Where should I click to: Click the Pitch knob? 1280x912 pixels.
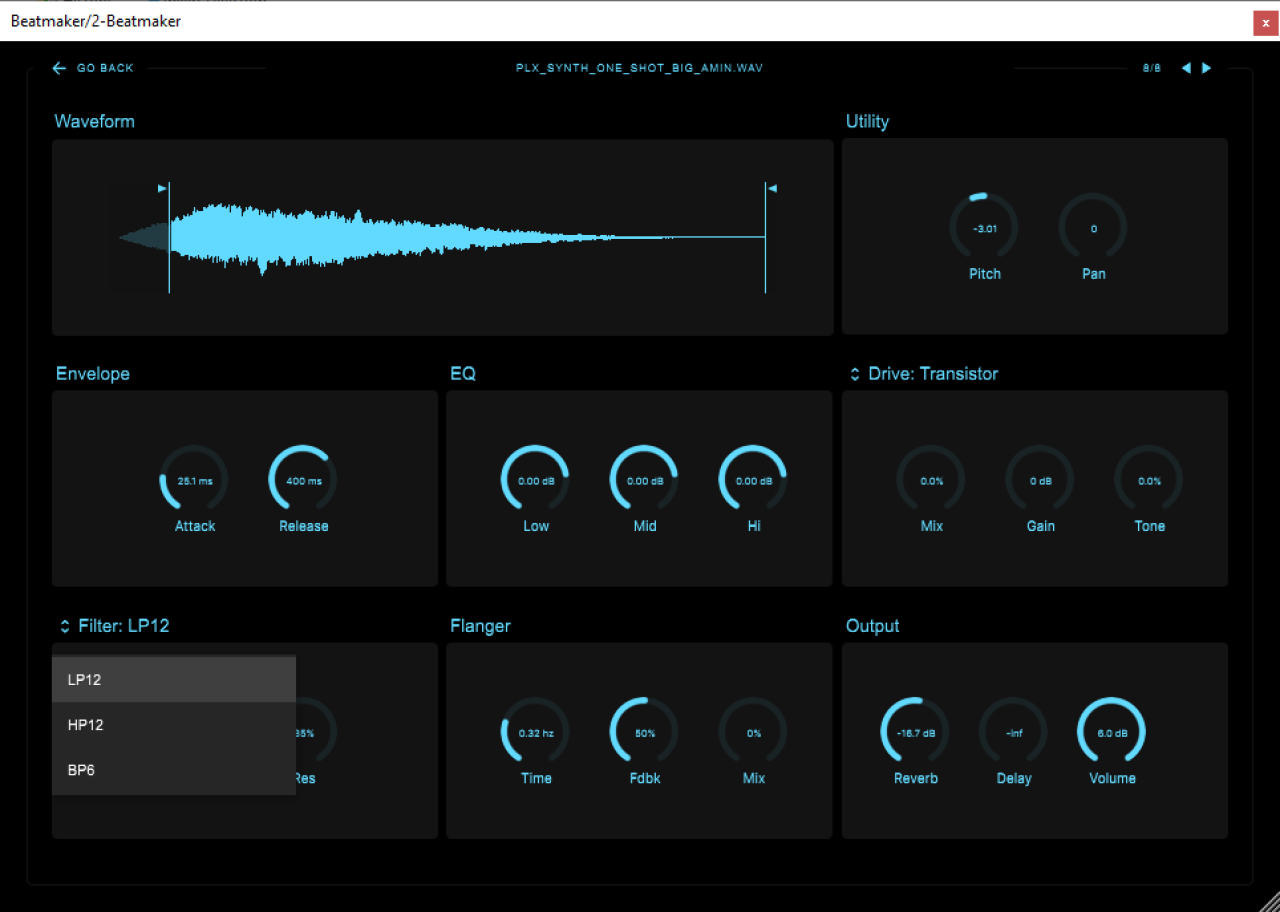coord(984,228)
